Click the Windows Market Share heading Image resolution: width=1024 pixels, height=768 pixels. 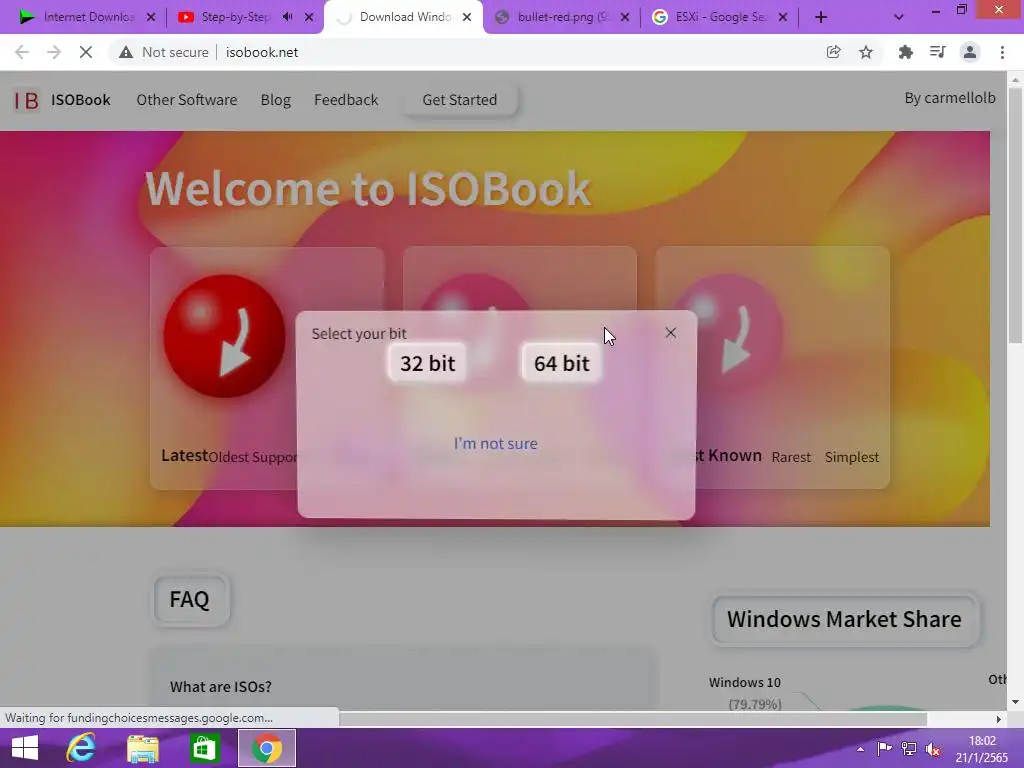pyautogui.click(x=844, y=619)
